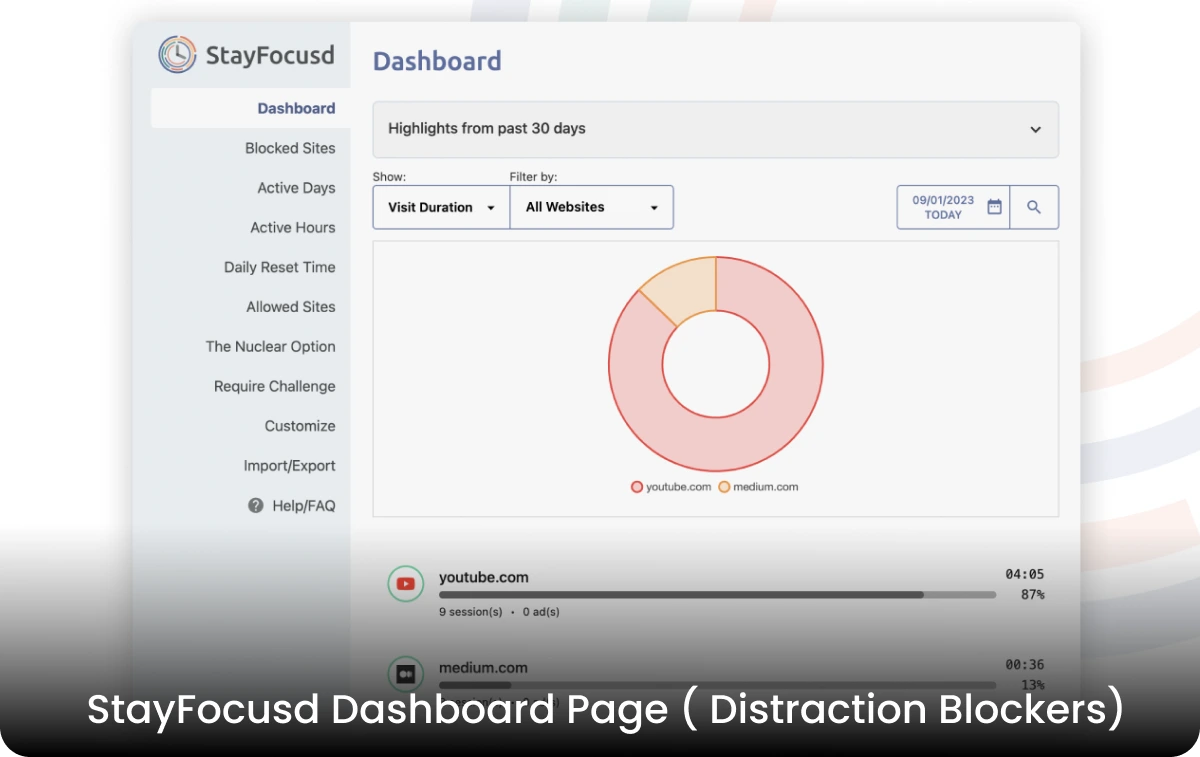Click the orange medium.com donut segment
The height and width of the screenshot is (757, 1200).
point(685,288)
